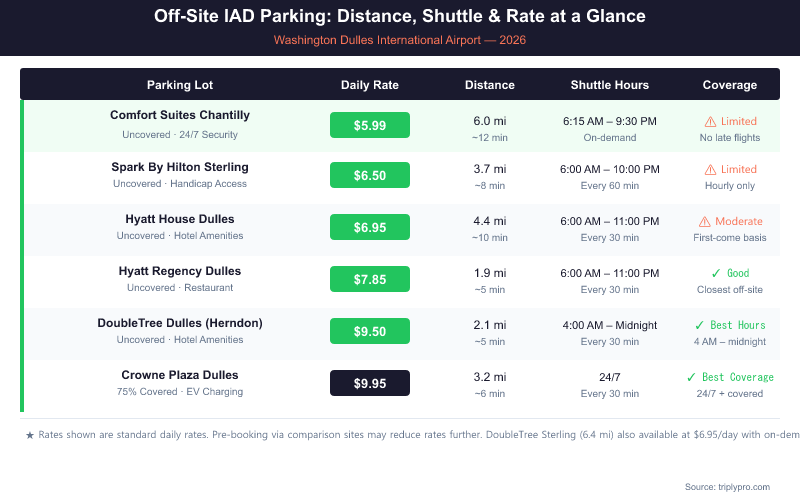Click the checkmark beside Best Hours

699,325
